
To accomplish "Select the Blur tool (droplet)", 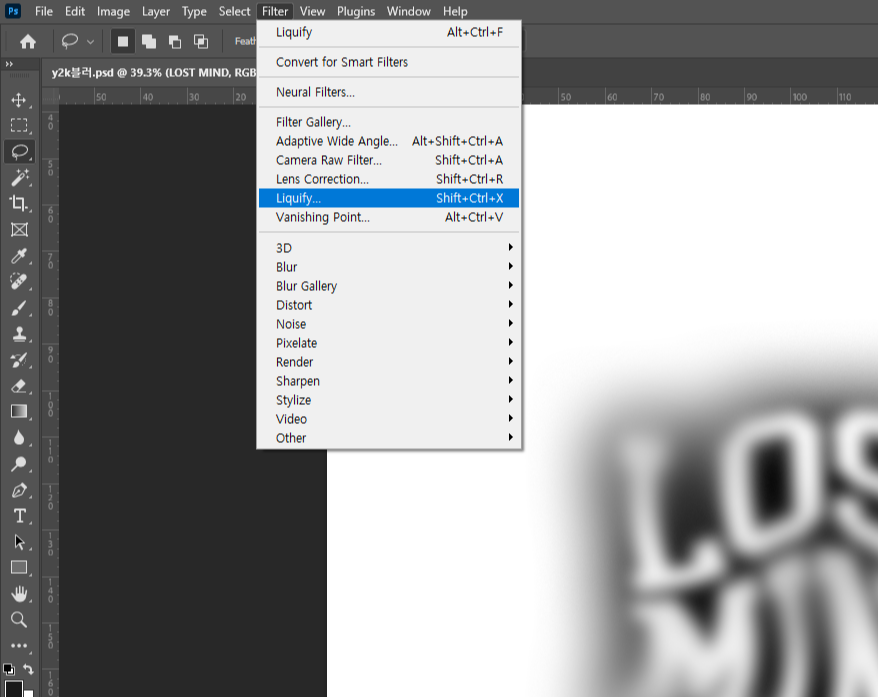I will (19, 438).
